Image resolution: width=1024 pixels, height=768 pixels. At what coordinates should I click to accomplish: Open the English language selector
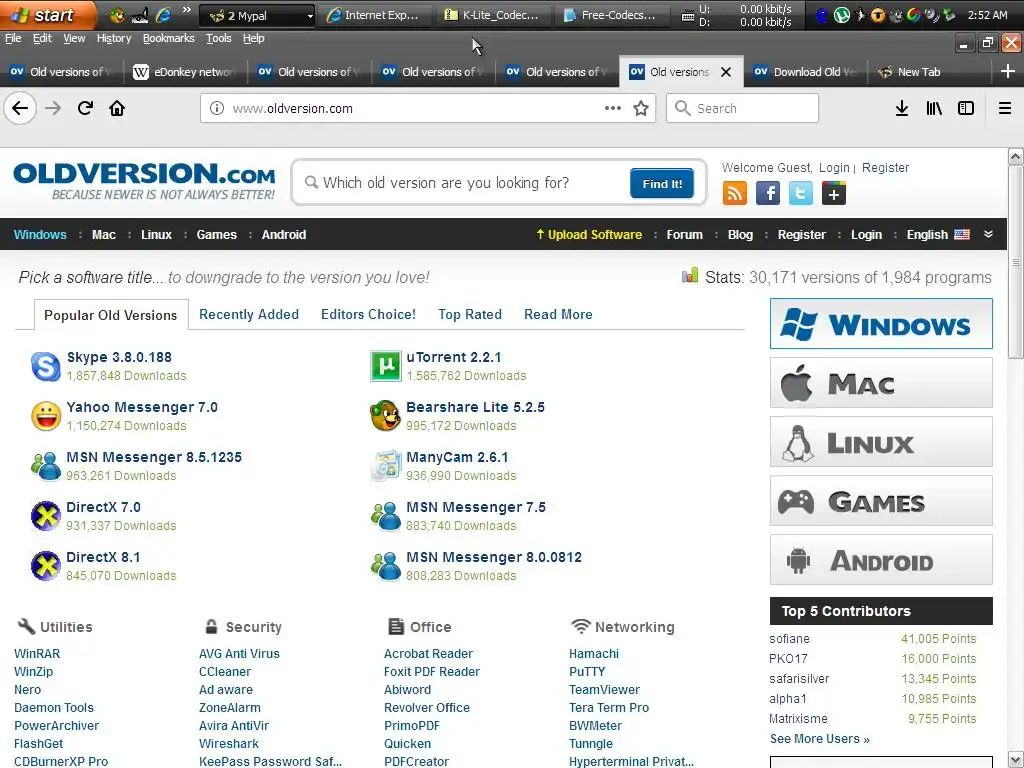pyautogui.click(x=938, y=234)
